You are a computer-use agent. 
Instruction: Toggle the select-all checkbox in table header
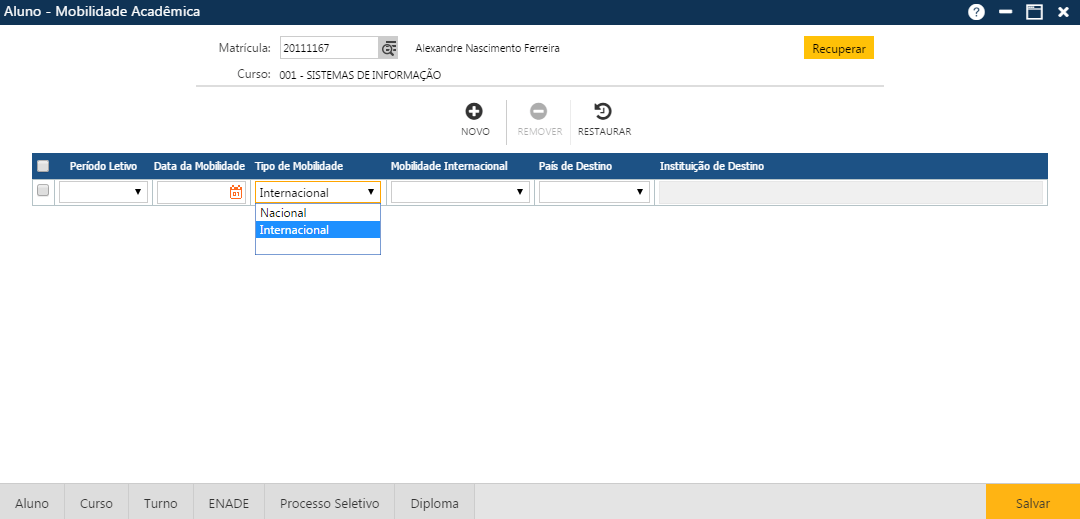pyautogui.click(x=43, y=166)
